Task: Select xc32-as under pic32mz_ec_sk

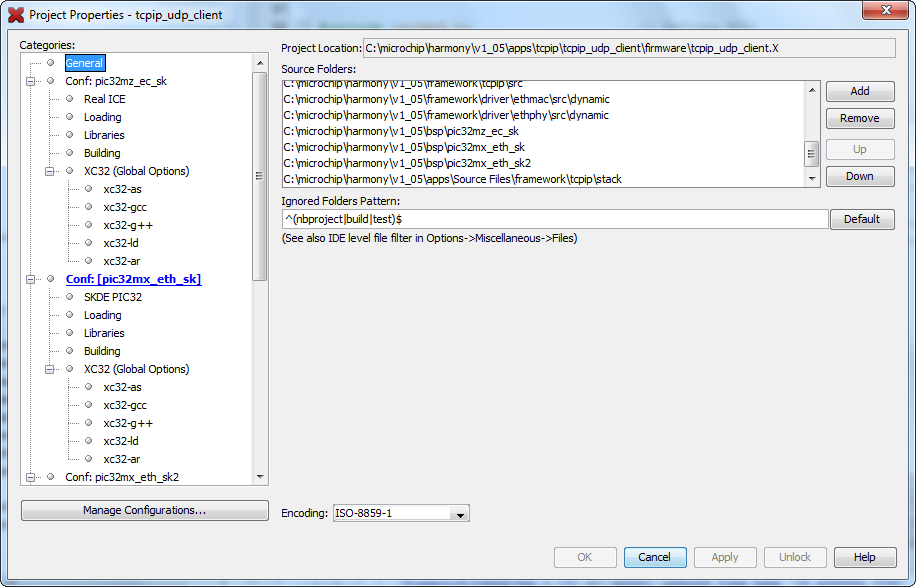Action: [x=122, y=189]
